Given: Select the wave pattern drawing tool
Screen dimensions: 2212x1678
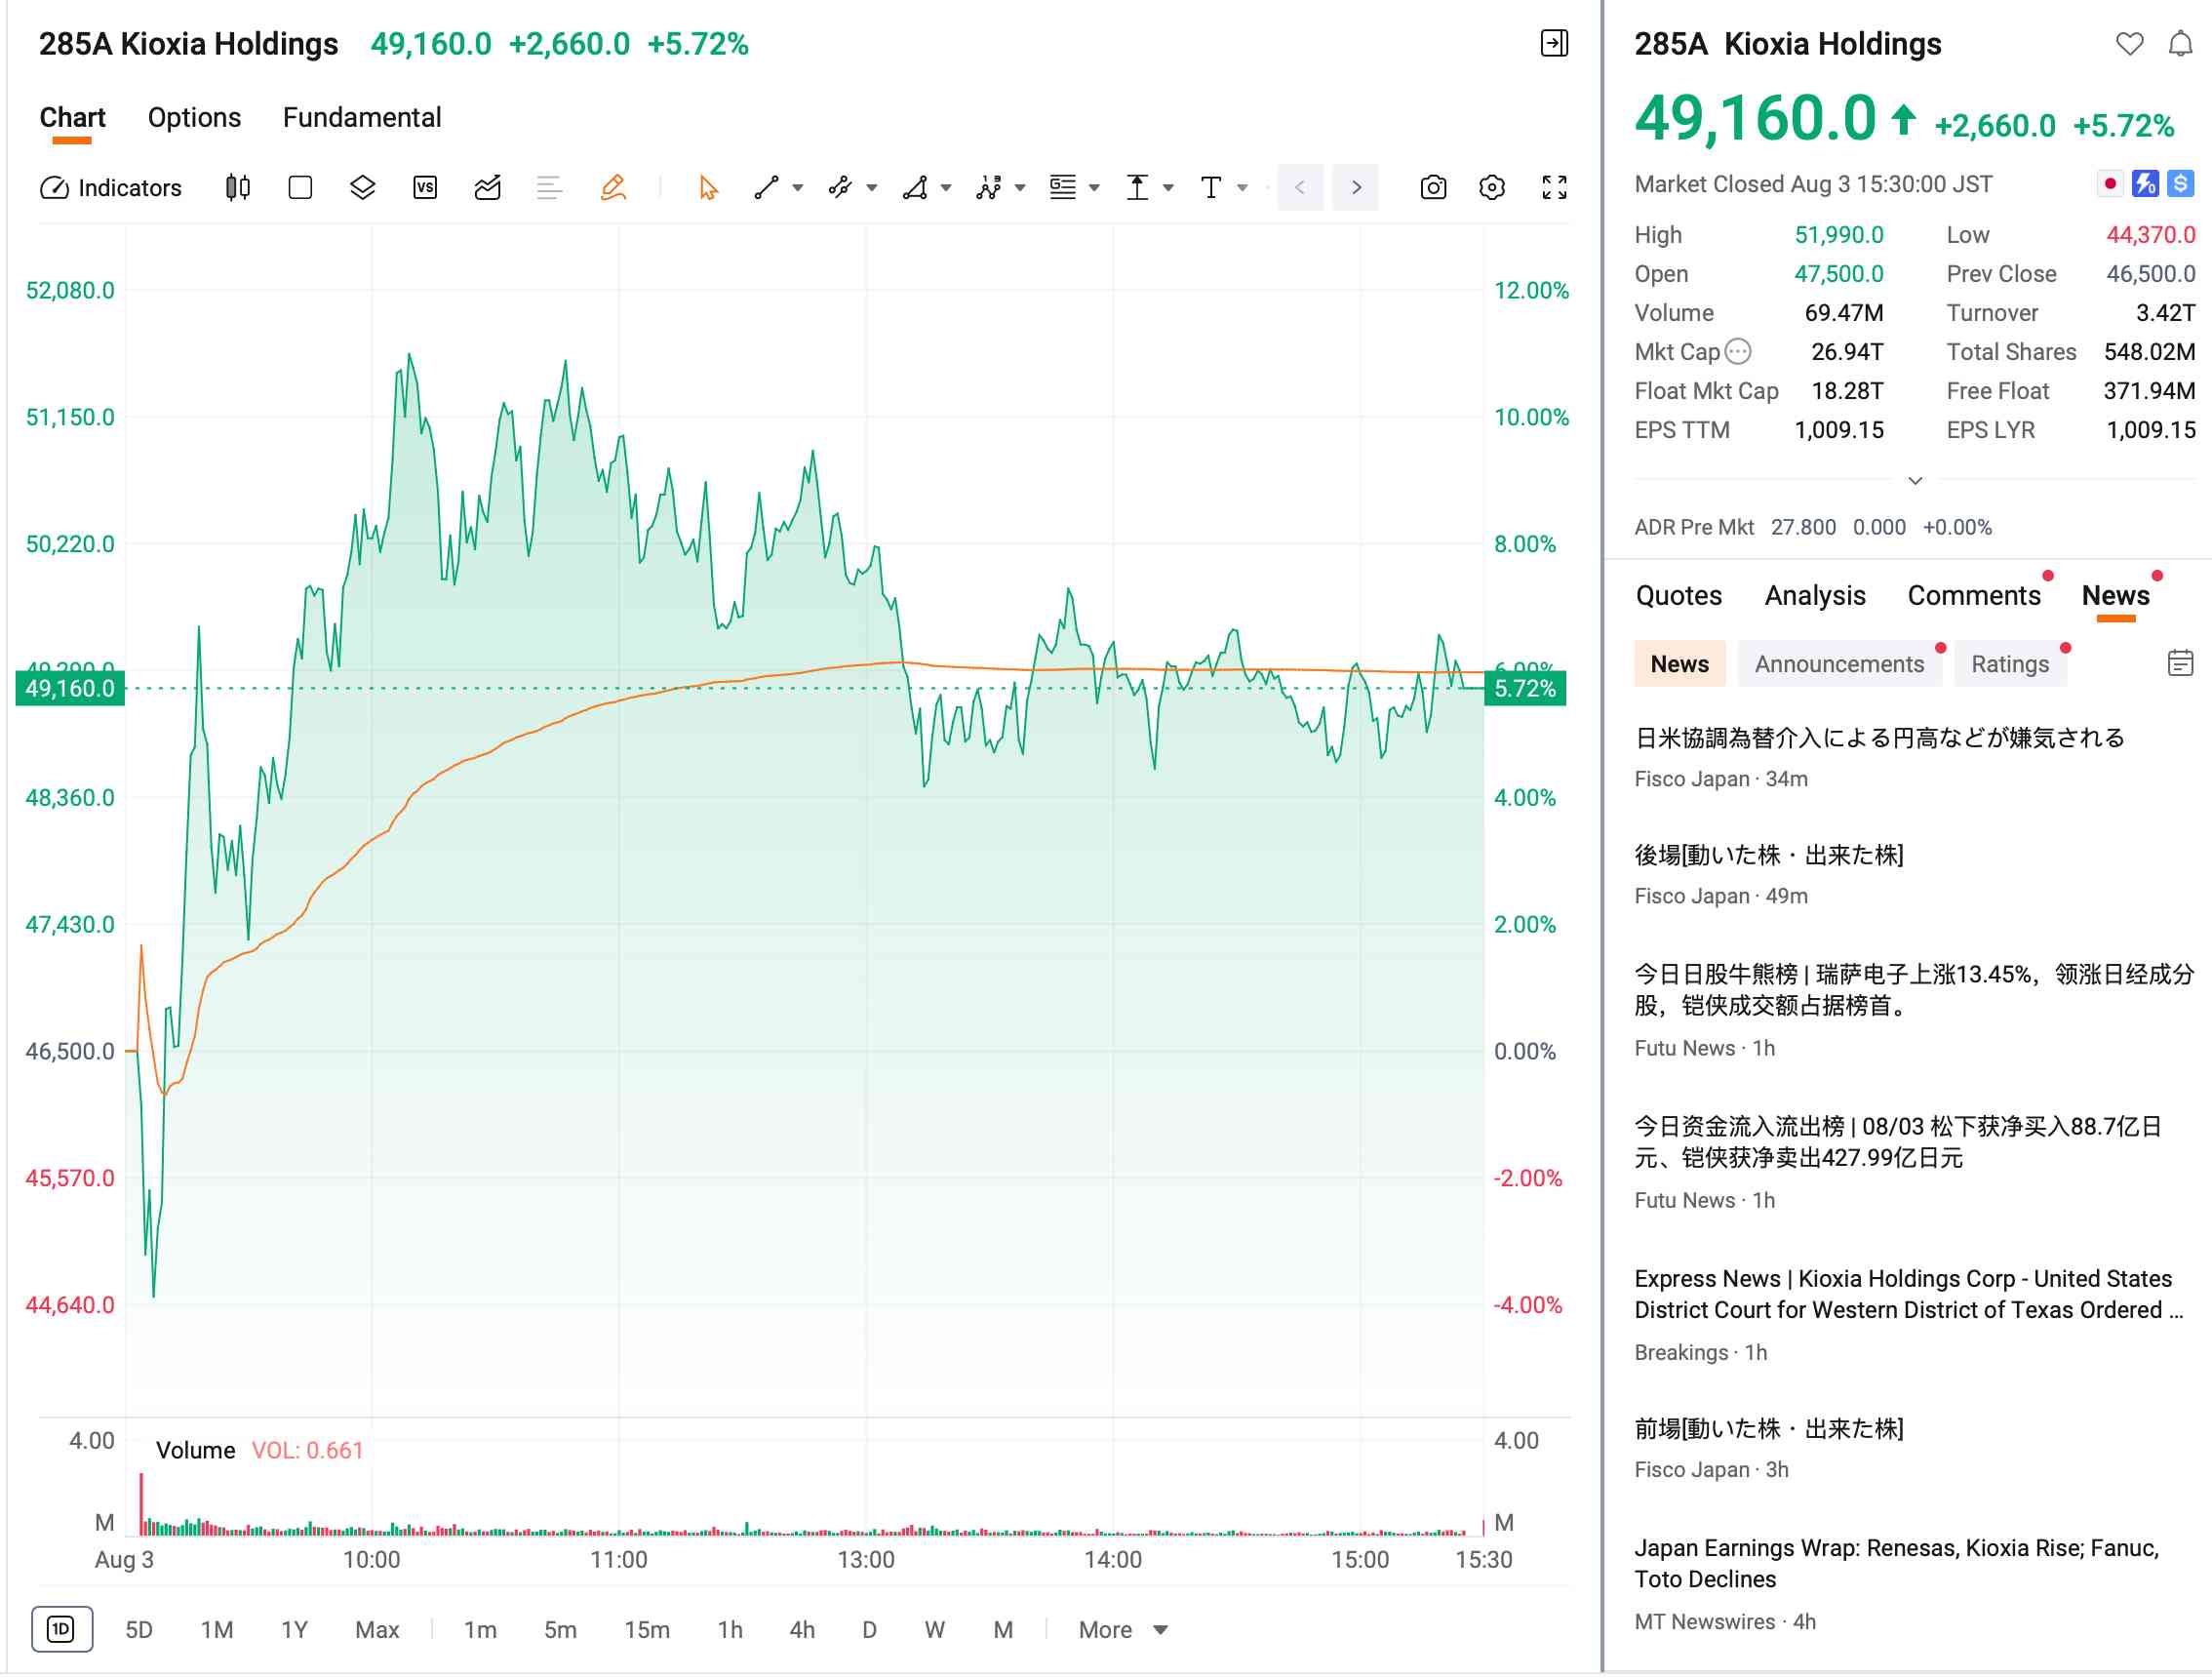Looking at the screenshot, I should 989,188.
